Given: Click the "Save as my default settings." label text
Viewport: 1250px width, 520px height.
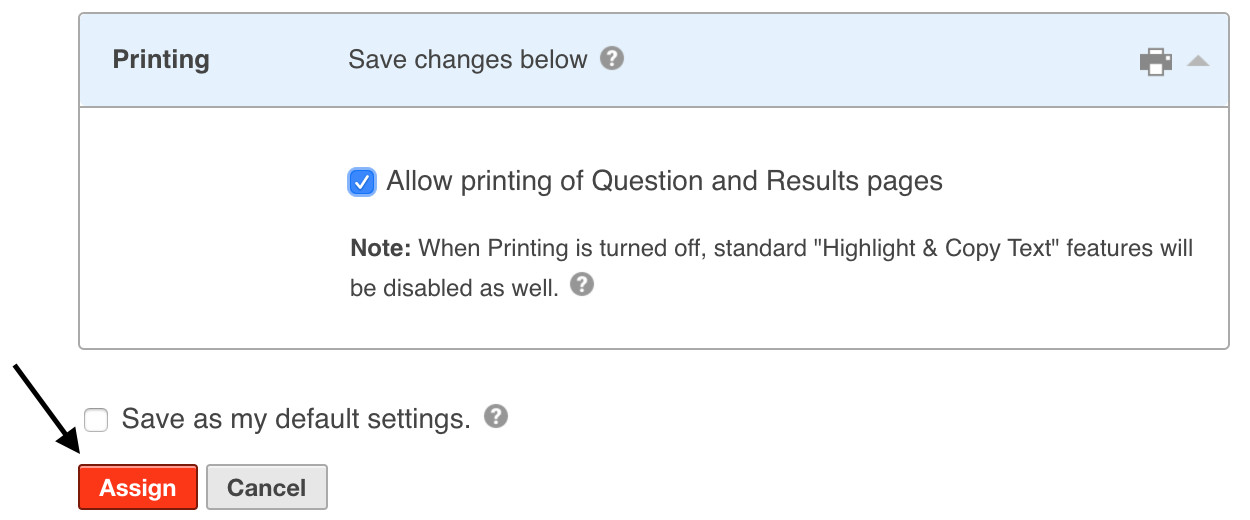Looking at the screenshot, I should [296, 418].
